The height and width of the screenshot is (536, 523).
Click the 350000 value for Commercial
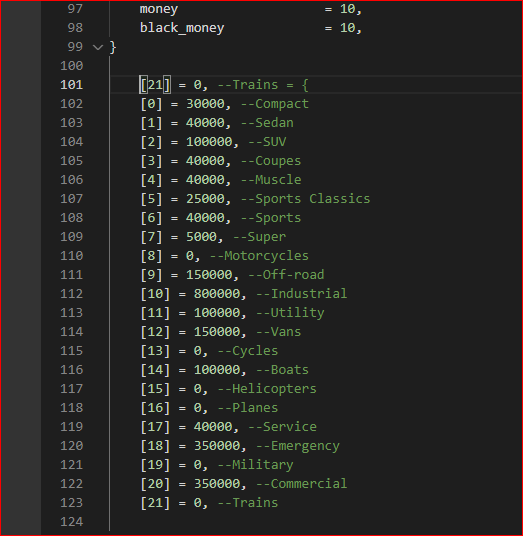coord(217,484)
